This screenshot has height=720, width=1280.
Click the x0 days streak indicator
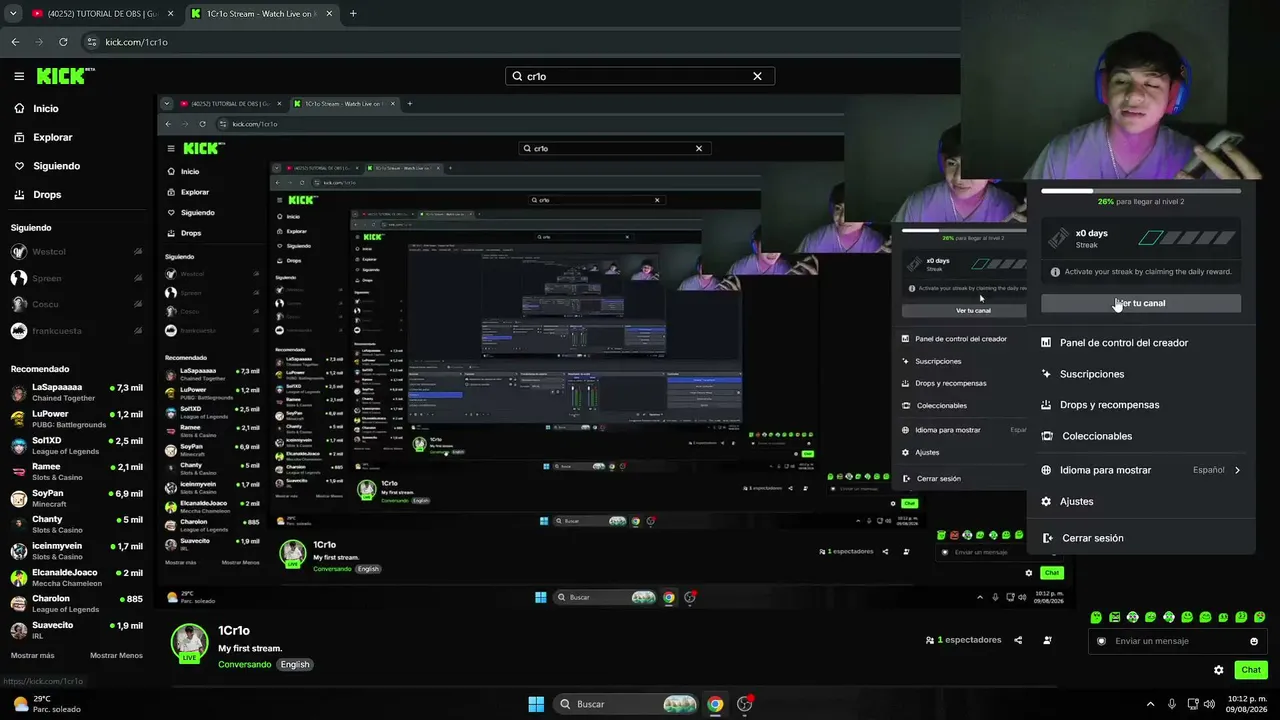[1141, 238]
